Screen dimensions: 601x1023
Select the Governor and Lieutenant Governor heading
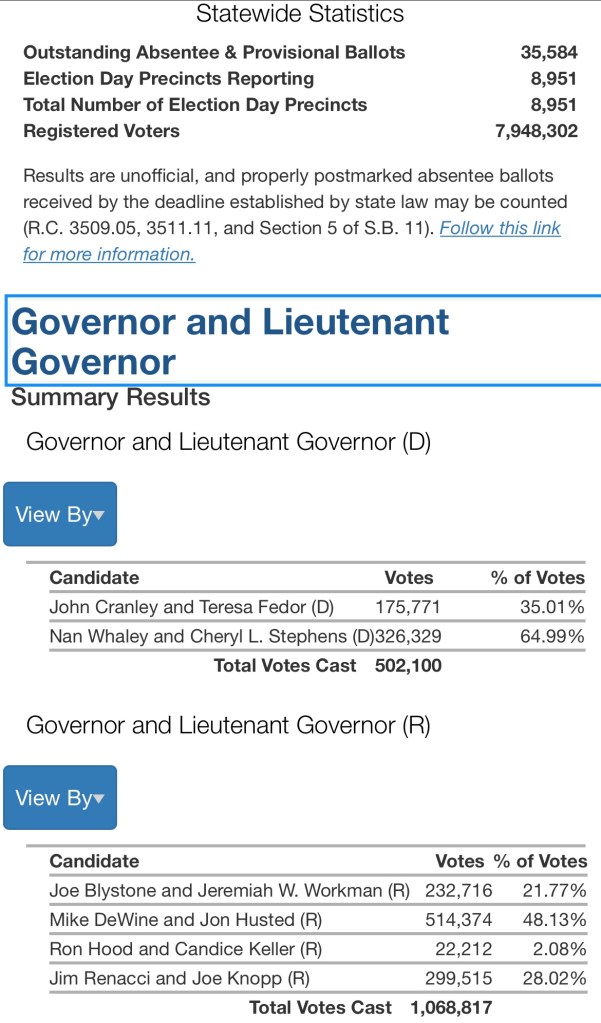(230, 340)
